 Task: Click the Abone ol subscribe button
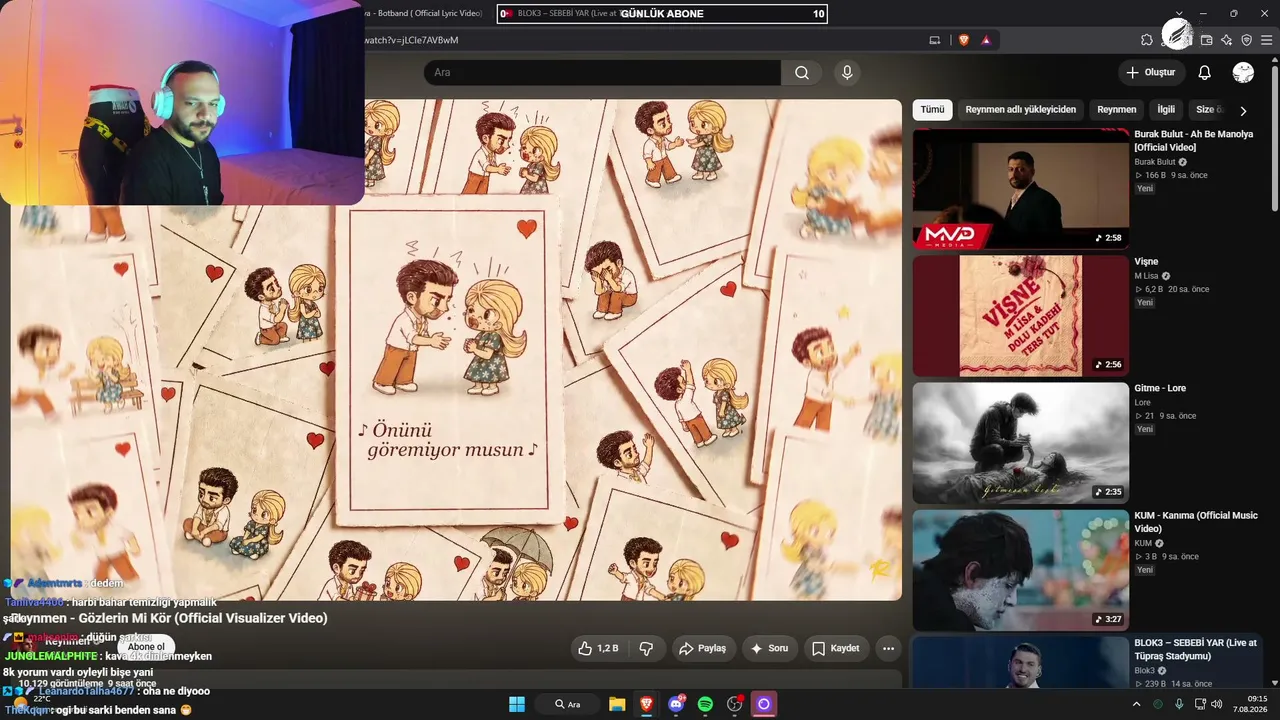tap(146, 647)
